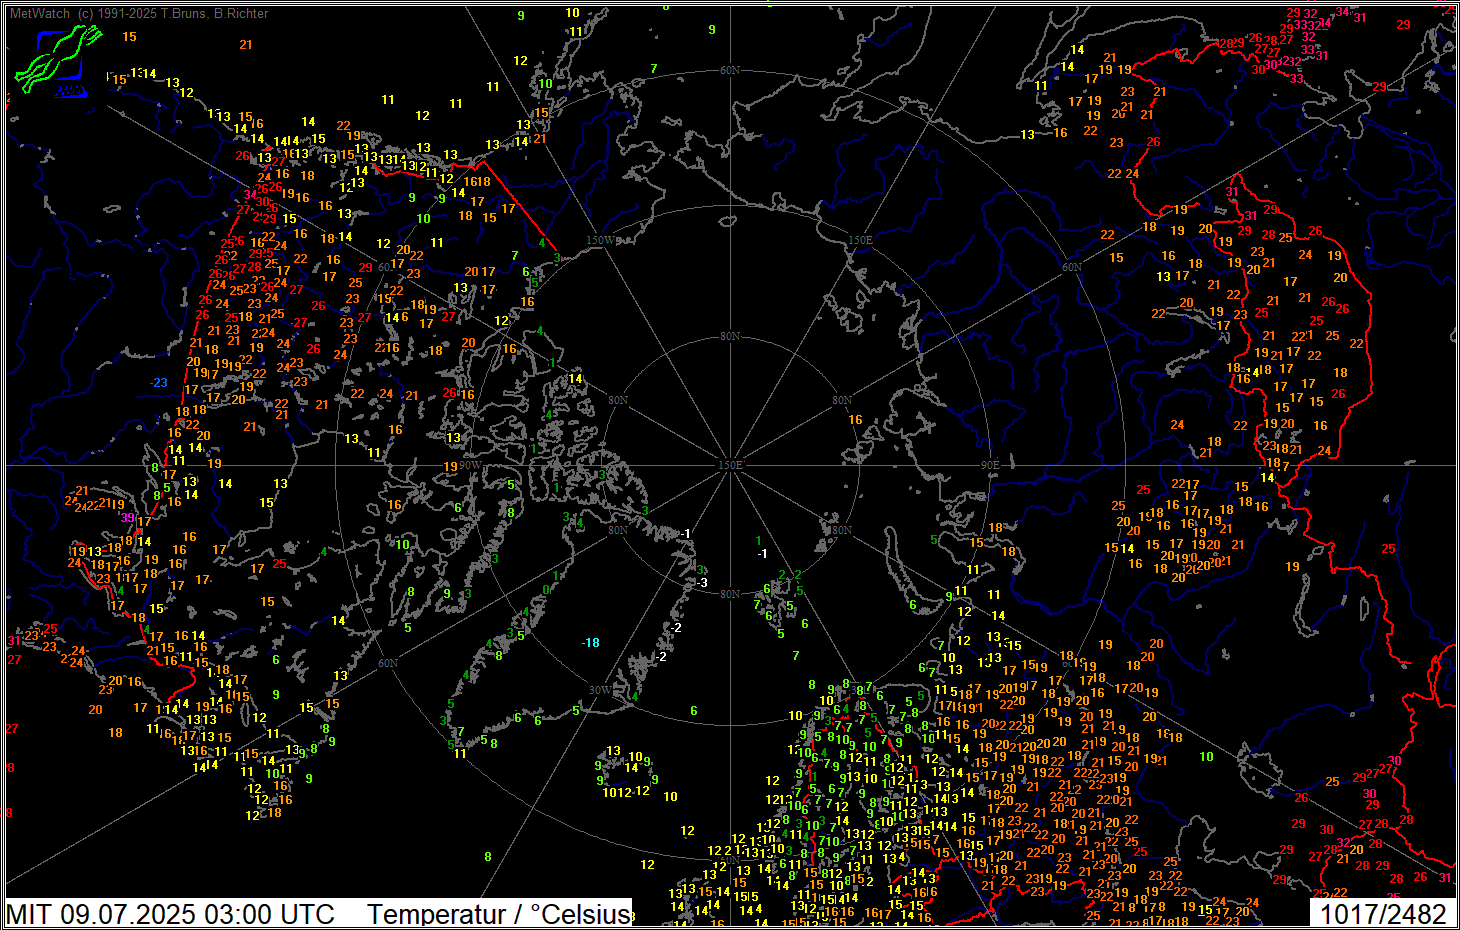This screenshot has width=1460, height=930.
Task: Click the '150W' longitude label
Action: pos(601,240)
